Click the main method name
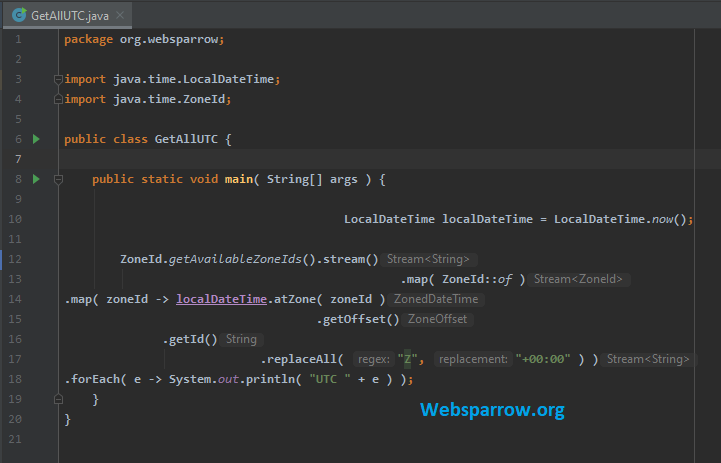721x463 pixels. (239, 179)
